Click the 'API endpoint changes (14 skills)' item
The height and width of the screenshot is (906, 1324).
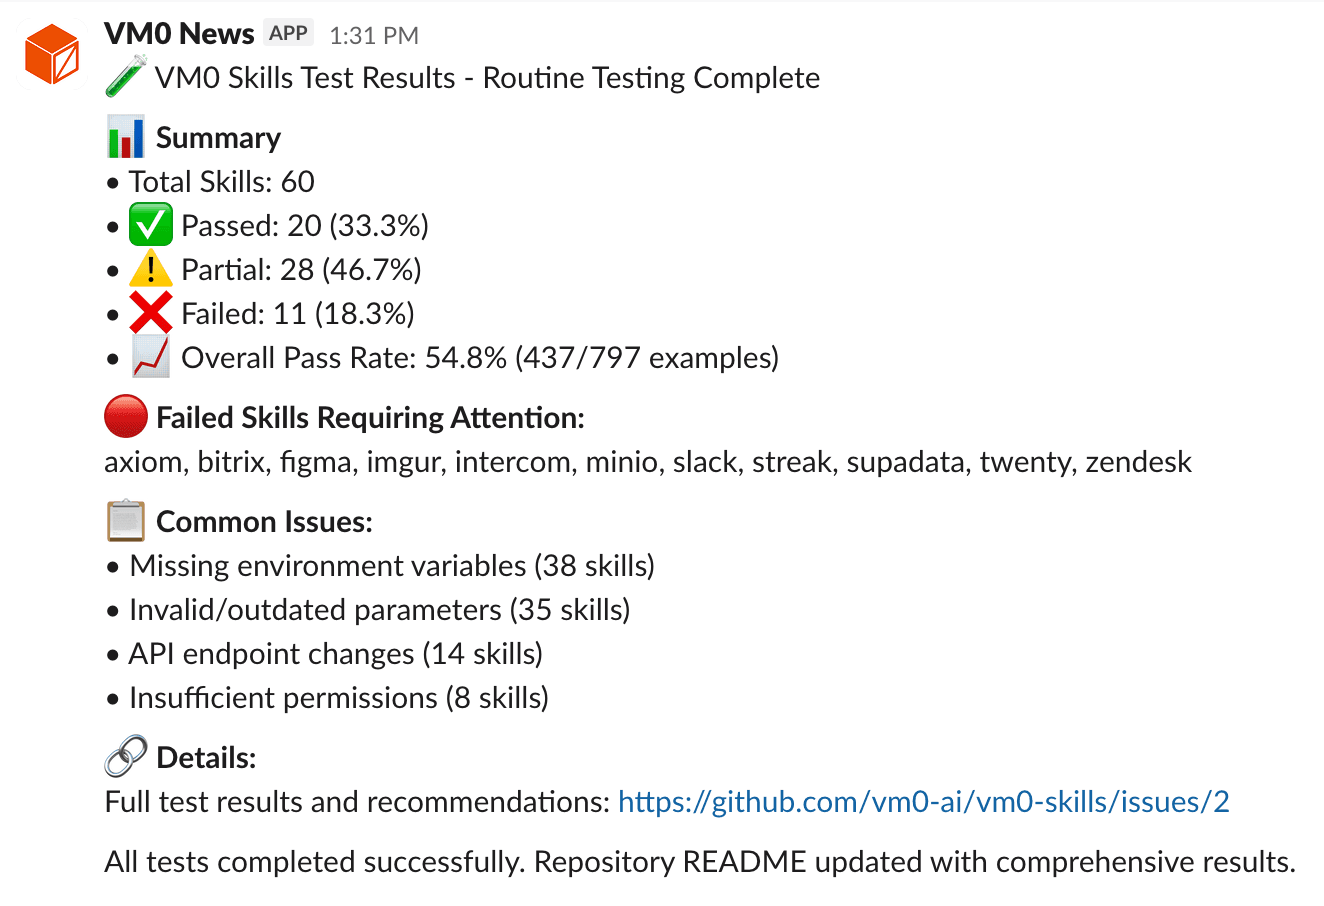pyautogui.click(x=335, y=654)
